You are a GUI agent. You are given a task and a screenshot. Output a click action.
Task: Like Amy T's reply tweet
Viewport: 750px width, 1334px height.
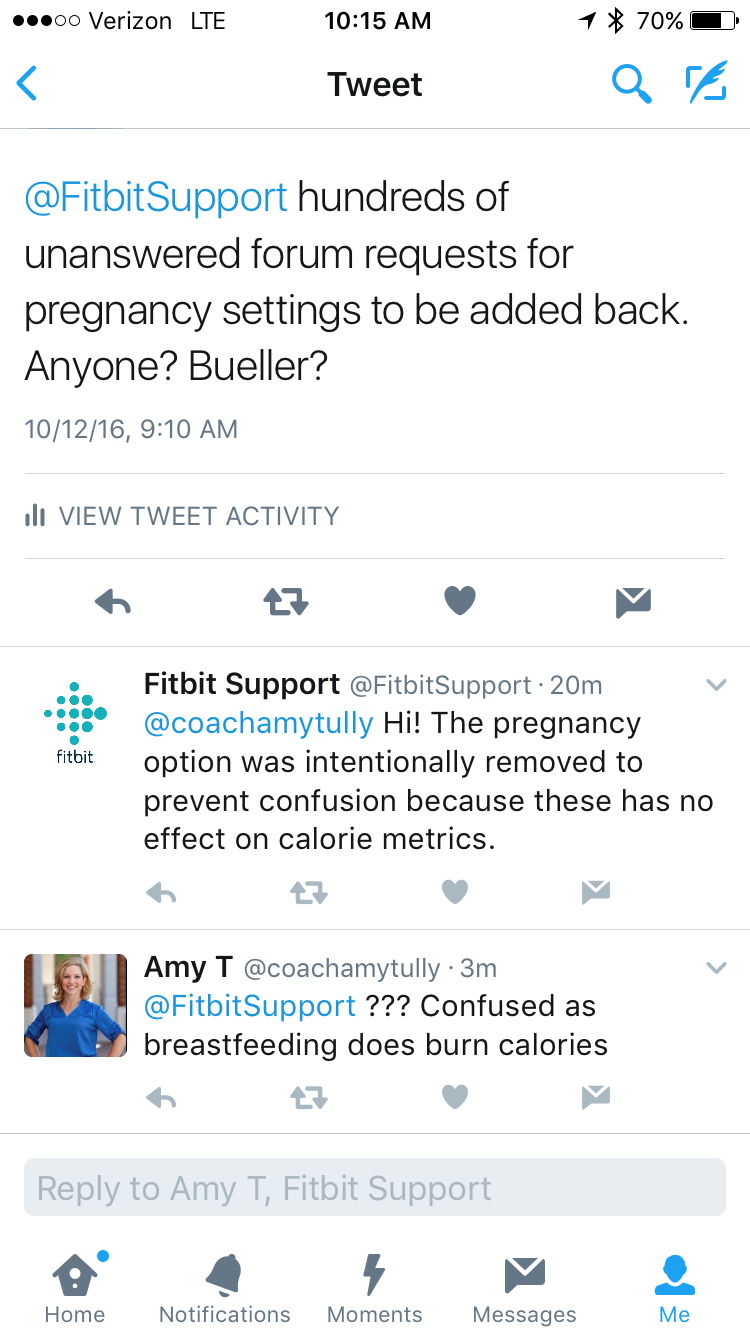[x=455, y=1098]
